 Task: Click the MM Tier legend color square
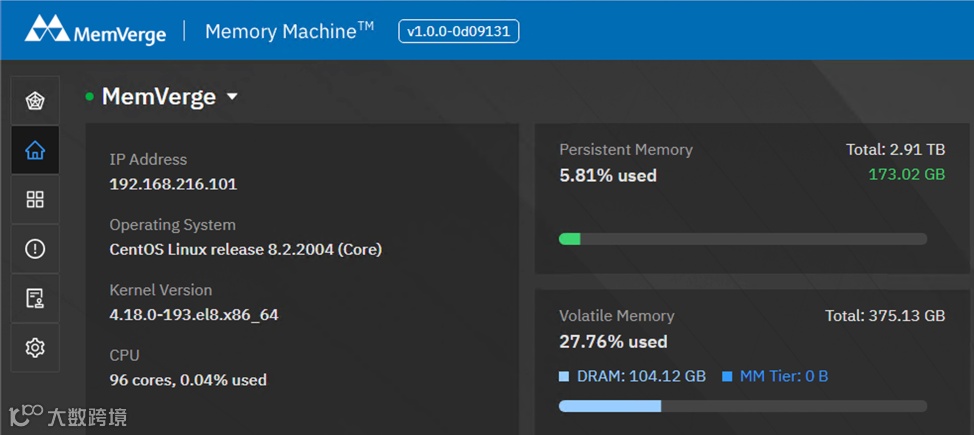point(727,377)
